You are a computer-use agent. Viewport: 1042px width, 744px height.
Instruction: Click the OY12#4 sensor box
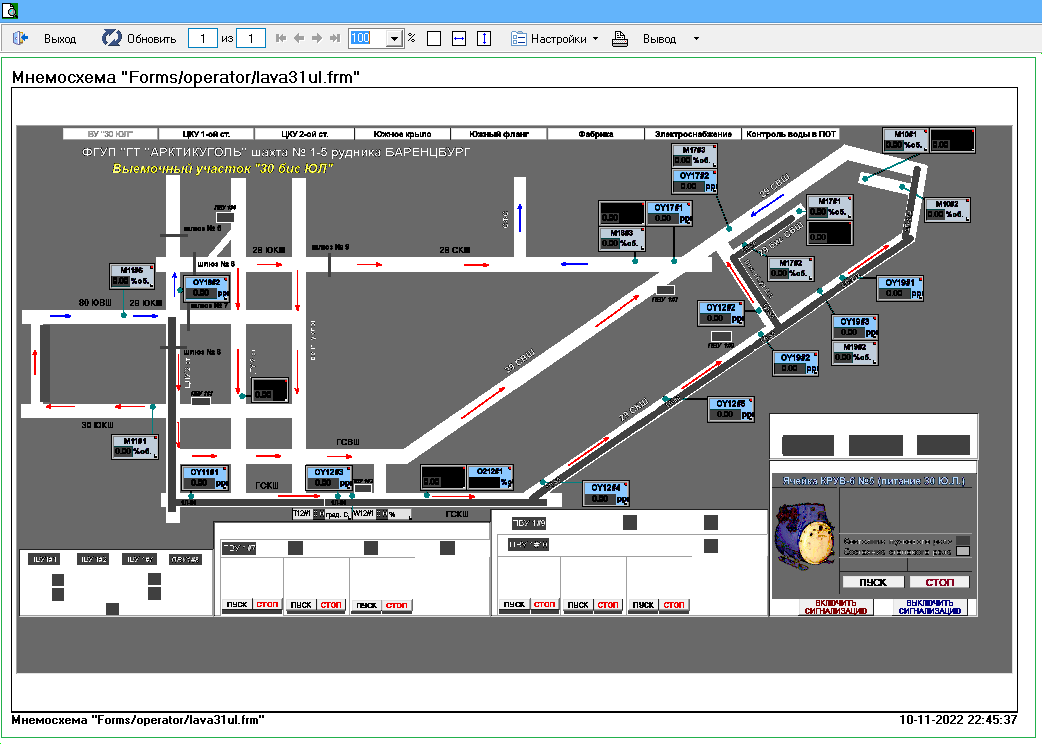point(605,493)
